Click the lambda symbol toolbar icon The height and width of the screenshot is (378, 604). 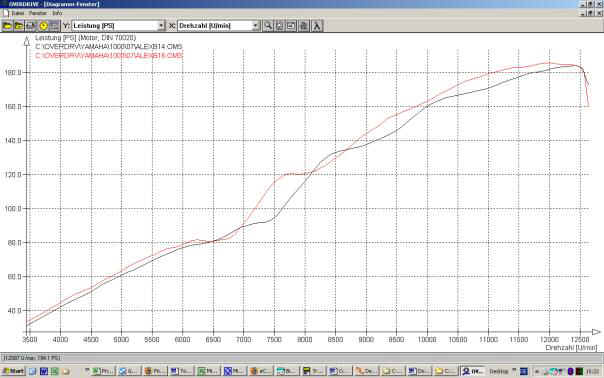(317, 26)
